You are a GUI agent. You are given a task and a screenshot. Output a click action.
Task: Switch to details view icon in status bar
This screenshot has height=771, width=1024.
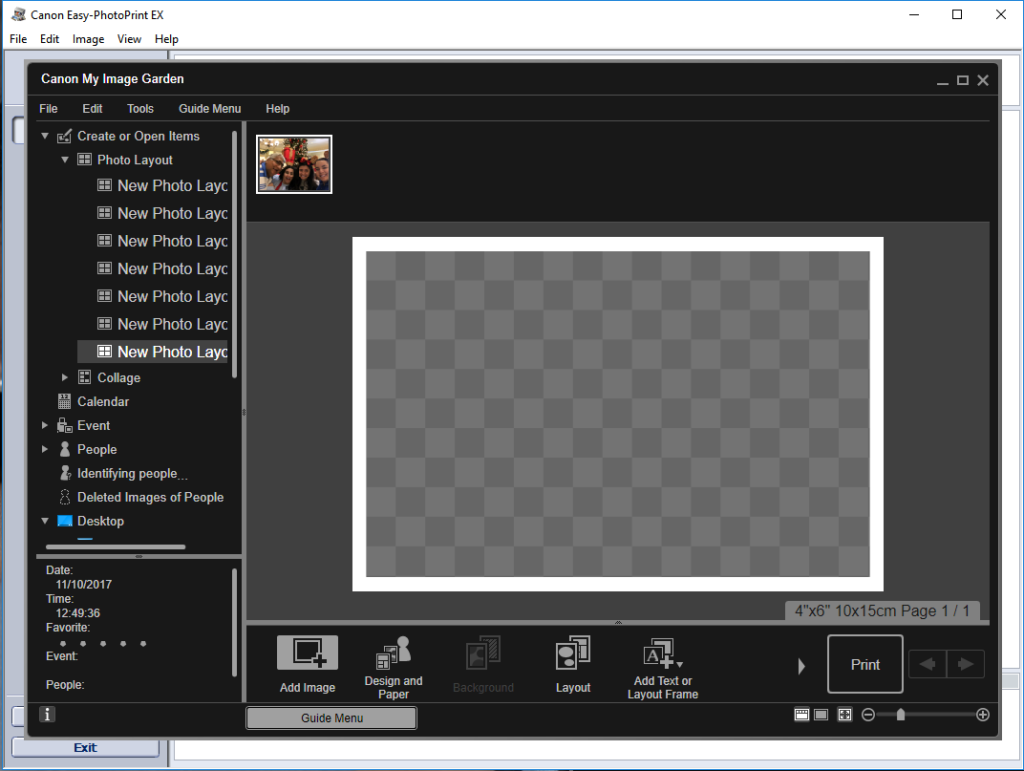pyautogui.click(x=821, y=715)
